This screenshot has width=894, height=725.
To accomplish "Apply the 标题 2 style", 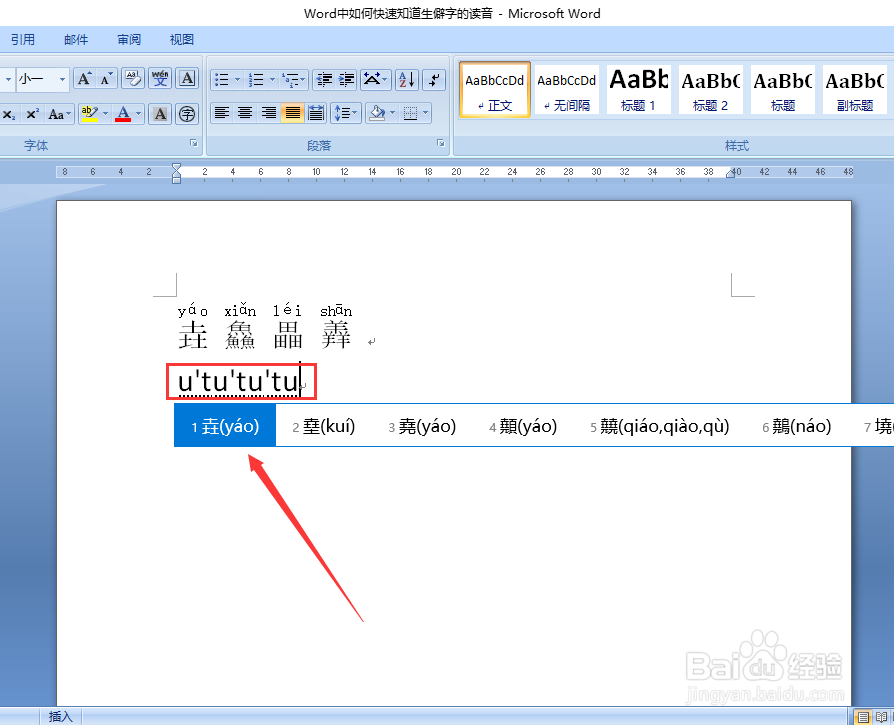I will [710, 90].
